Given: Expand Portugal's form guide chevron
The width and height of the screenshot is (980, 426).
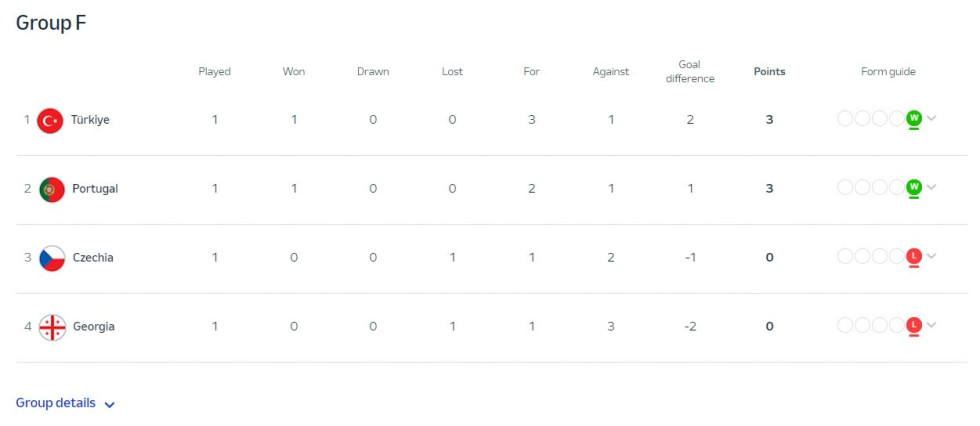Looking at the screenshot, I should pos(931,187).
